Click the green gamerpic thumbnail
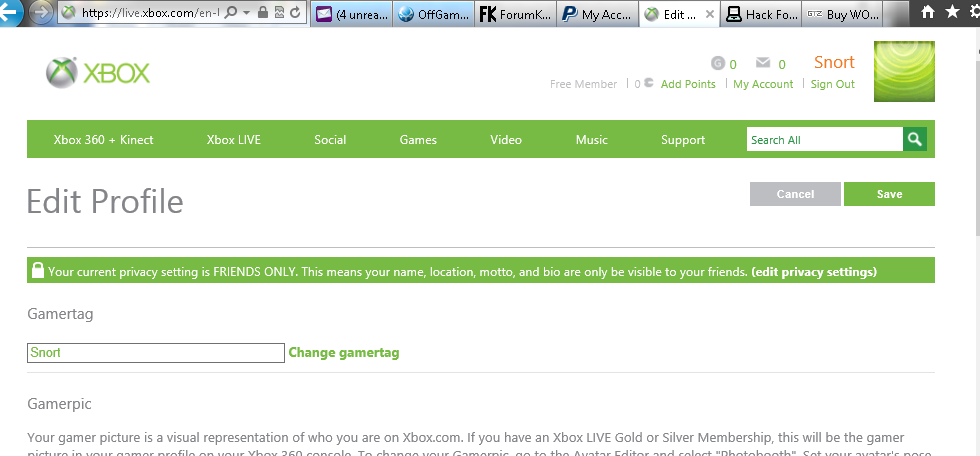 tap(904, 71)
